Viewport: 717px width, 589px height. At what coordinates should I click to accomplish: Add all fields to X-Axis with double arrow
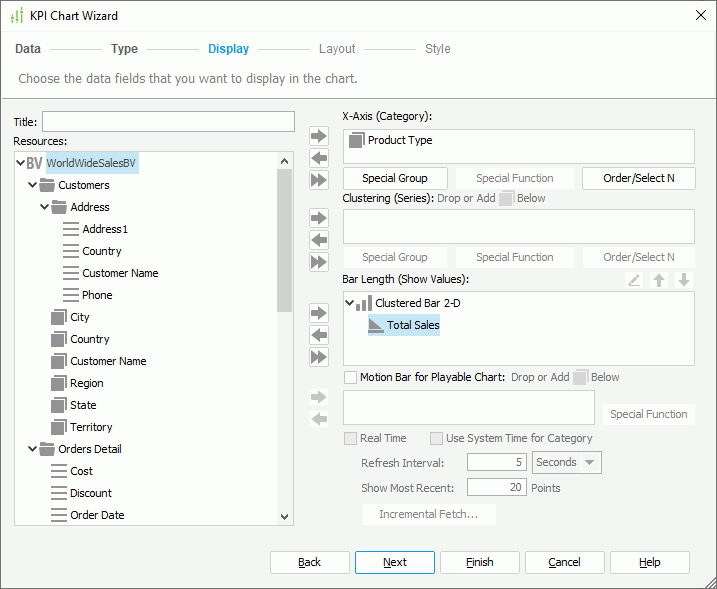pos(319,180)
